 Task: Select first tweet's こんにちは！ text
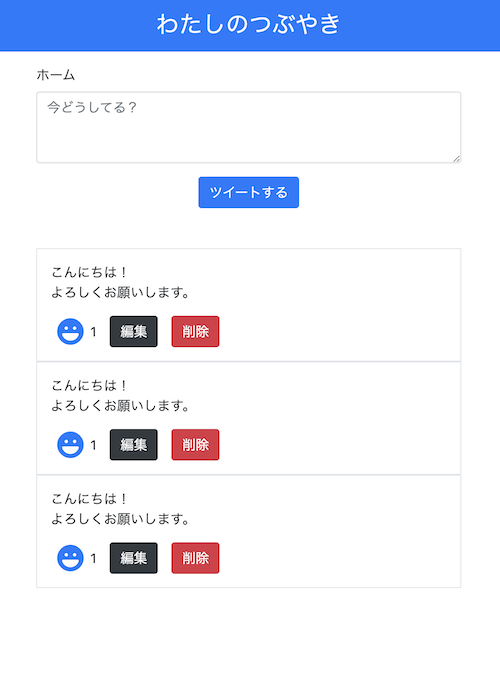[89, 272]
